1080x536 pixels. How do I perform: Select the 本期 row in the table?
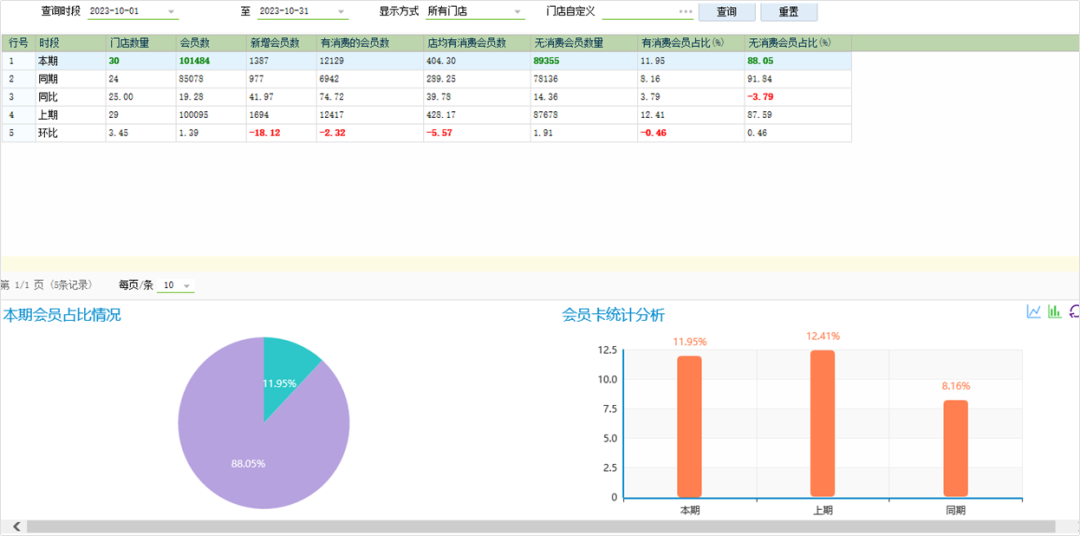pyautogui.click(x=426, y=61)
